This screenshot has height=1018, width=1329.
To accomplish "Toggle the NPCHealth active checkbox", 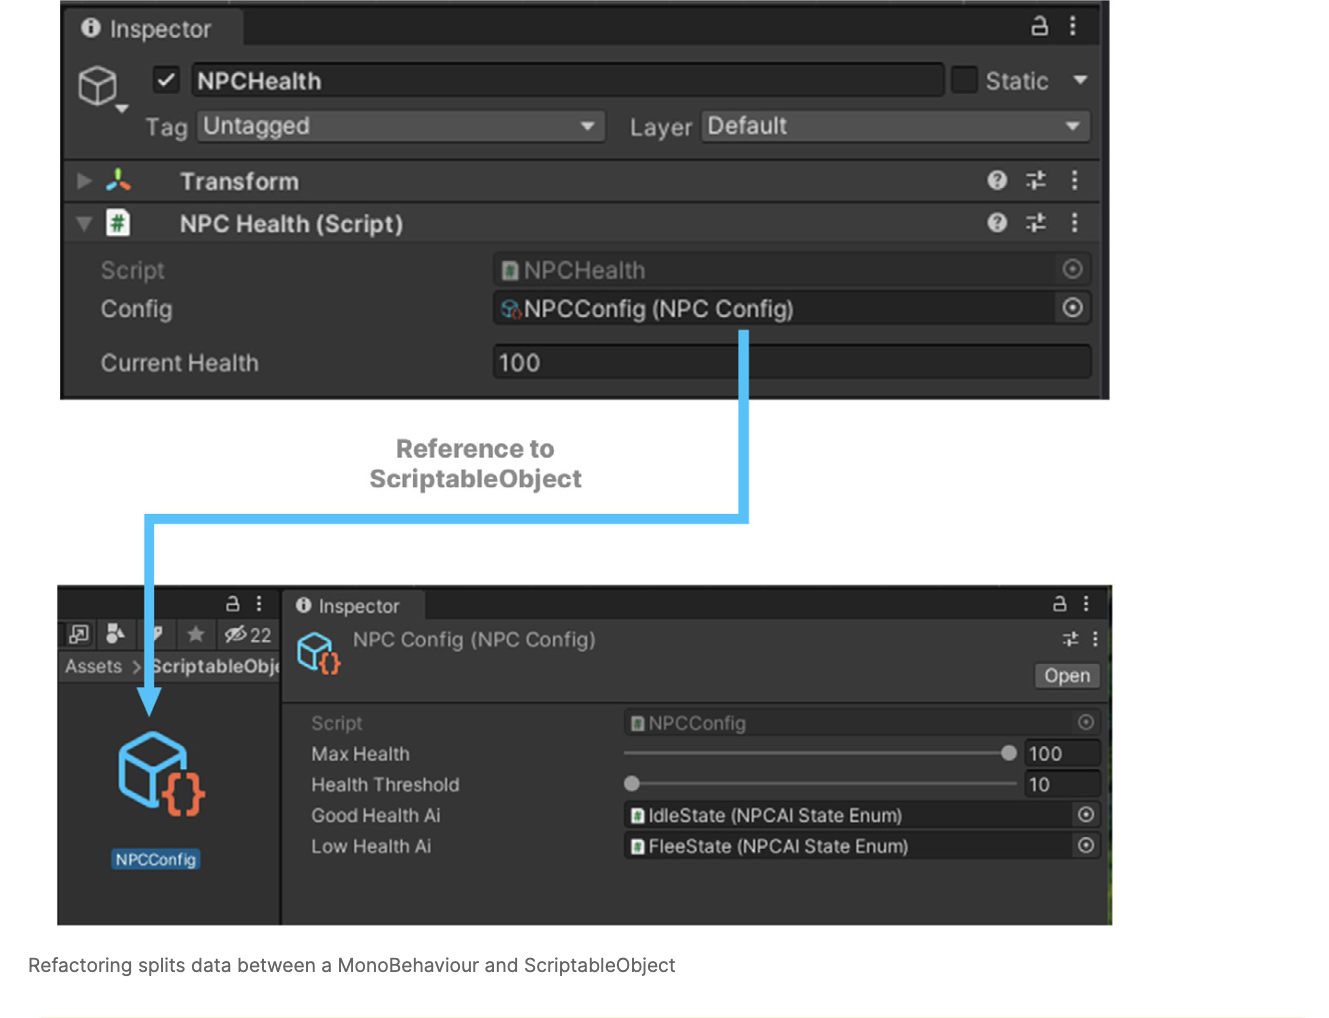I will coord(166,80).
